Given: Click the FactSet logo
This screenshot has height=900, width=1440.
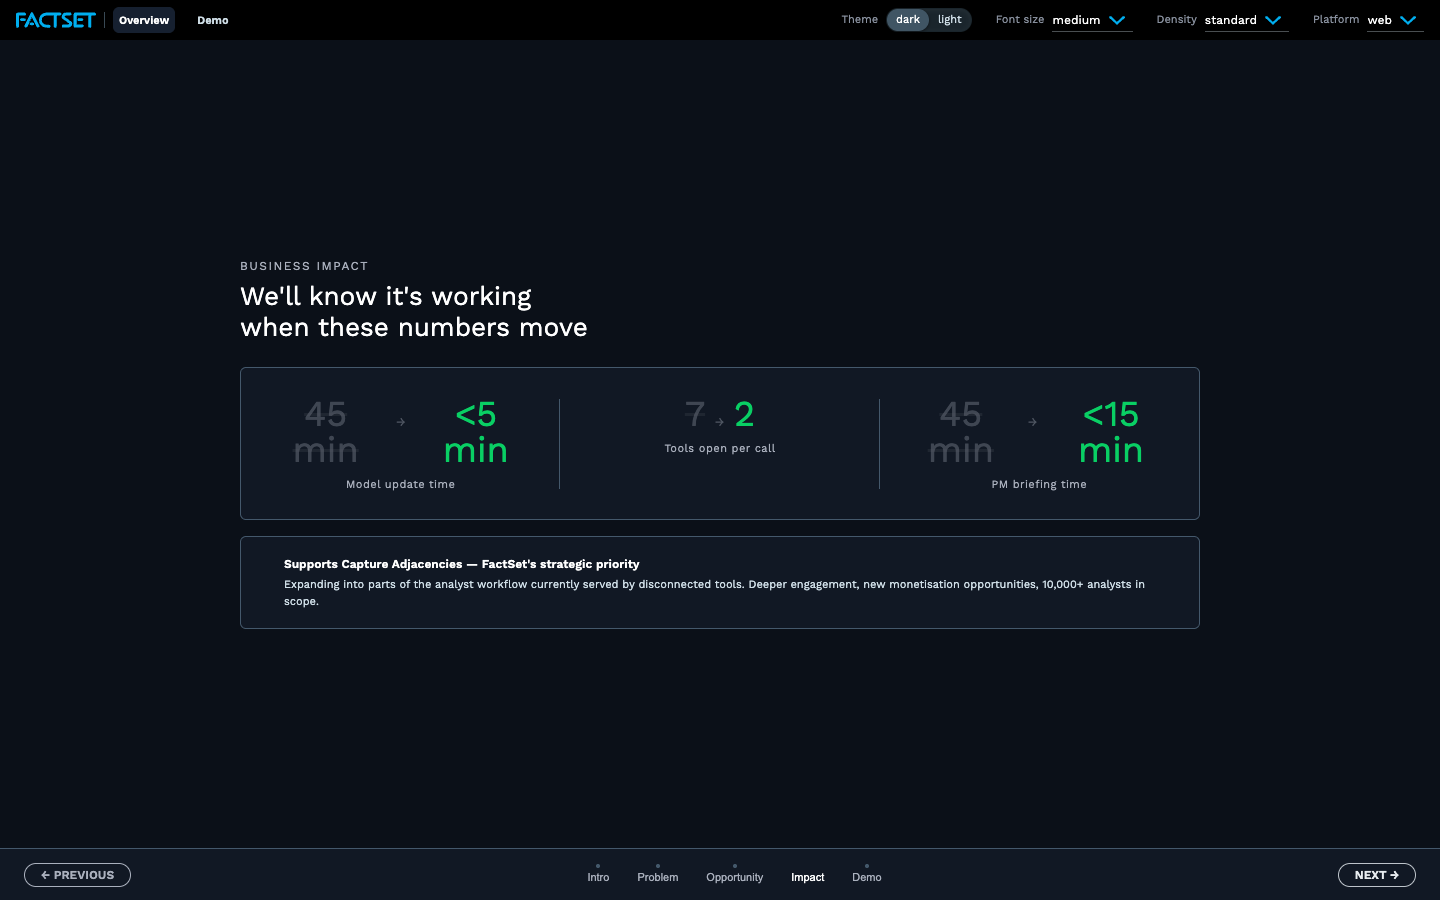Looking at the screenshot, I should [55, 20].
